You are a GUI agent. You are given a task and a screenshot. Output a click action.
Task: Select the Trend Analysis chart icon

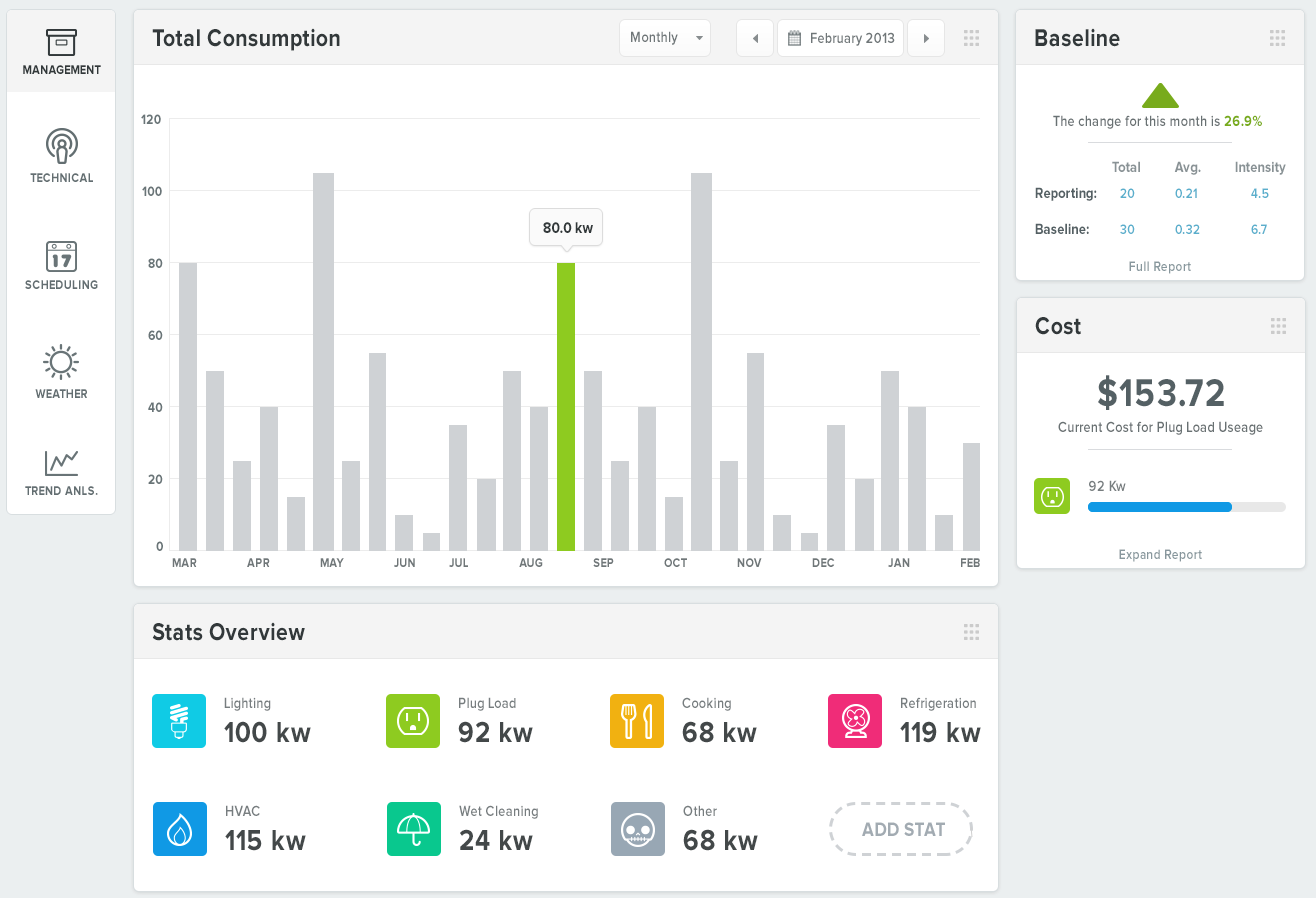pos(61,463)
